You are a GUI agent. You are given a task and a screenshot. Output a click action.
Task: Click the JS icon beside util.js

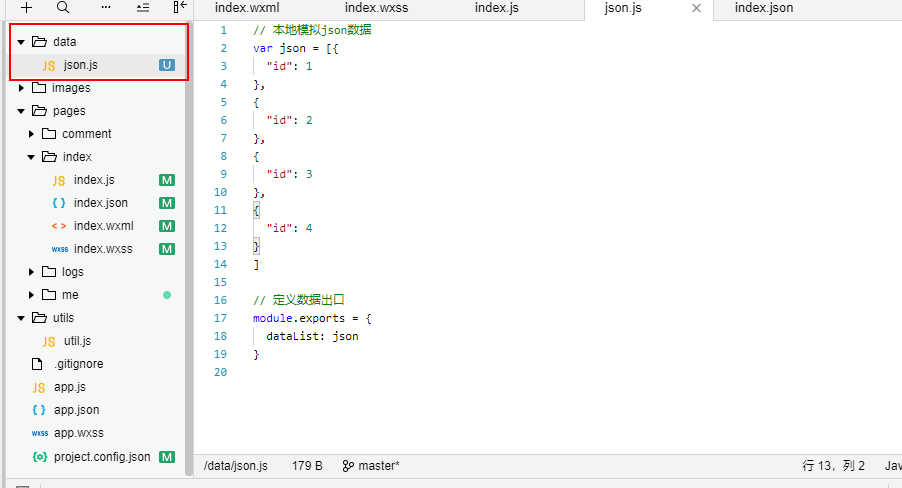coord(49,342)
